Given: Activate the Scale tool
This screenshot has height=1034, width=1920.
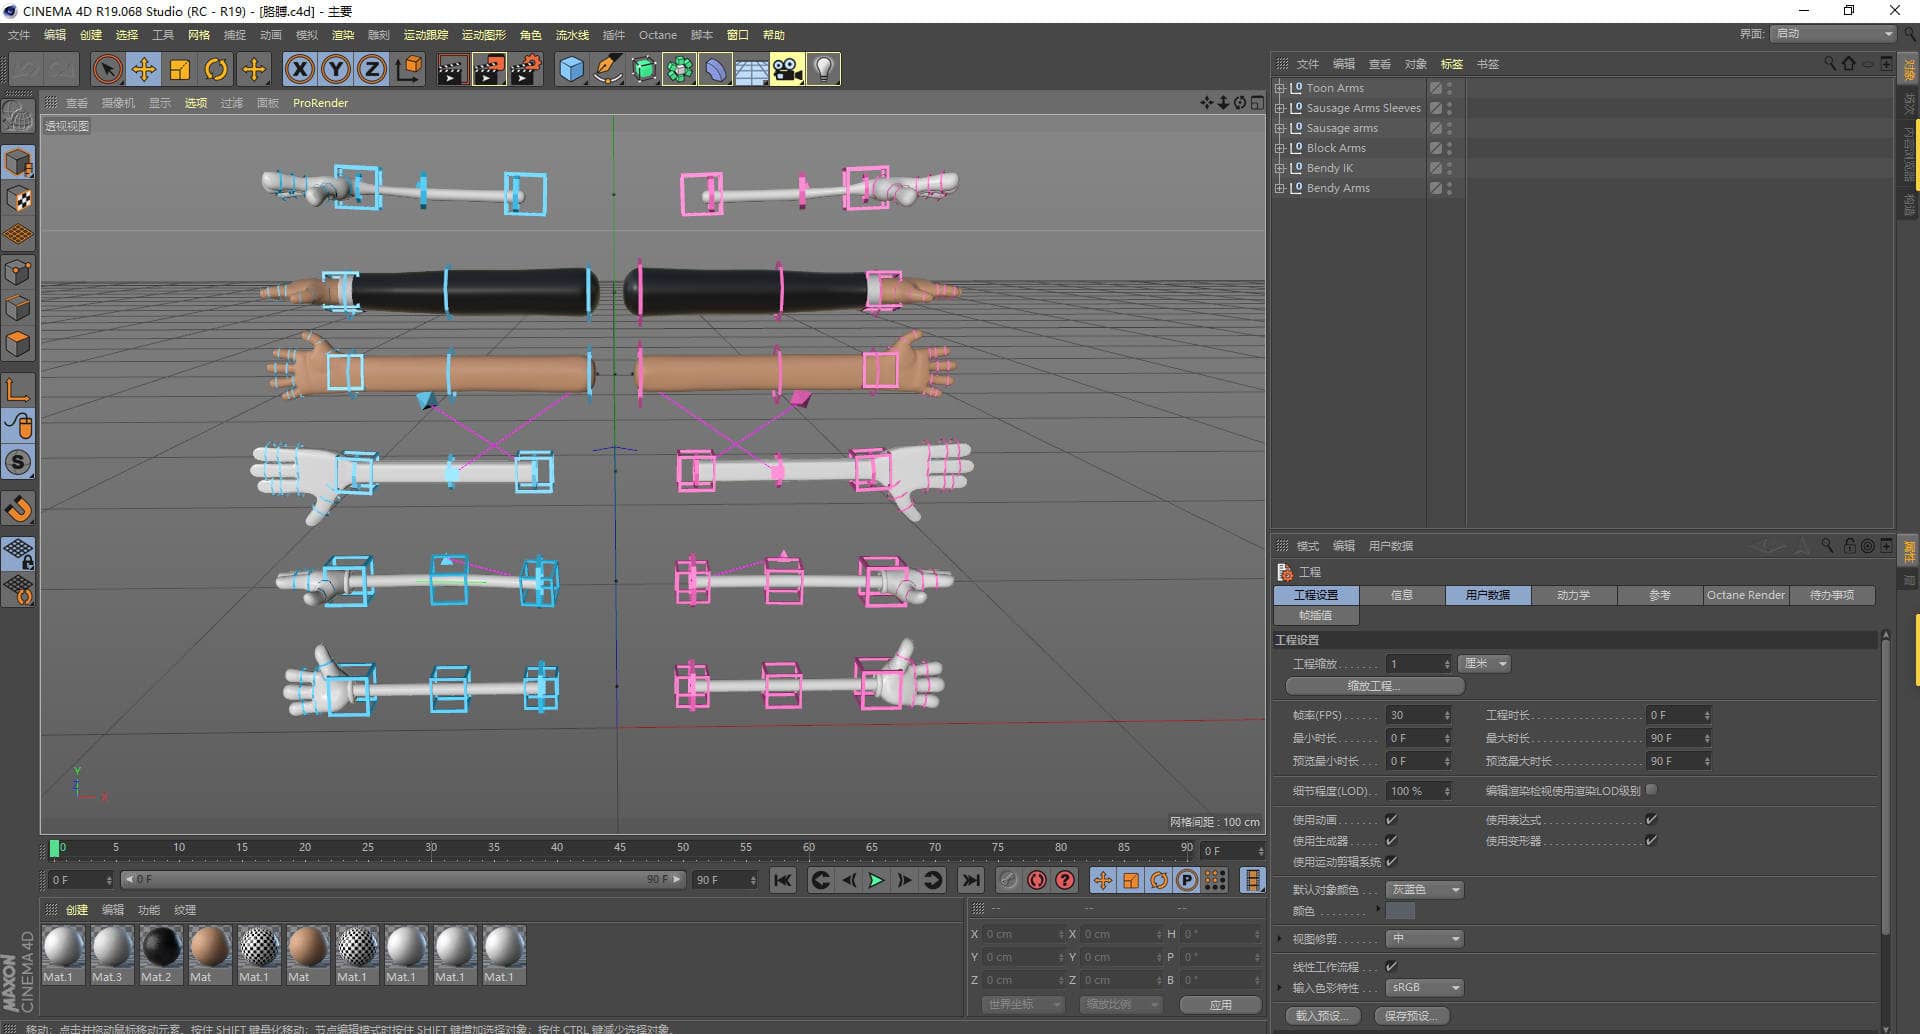Looking at the screenshot, I should 180,69.
